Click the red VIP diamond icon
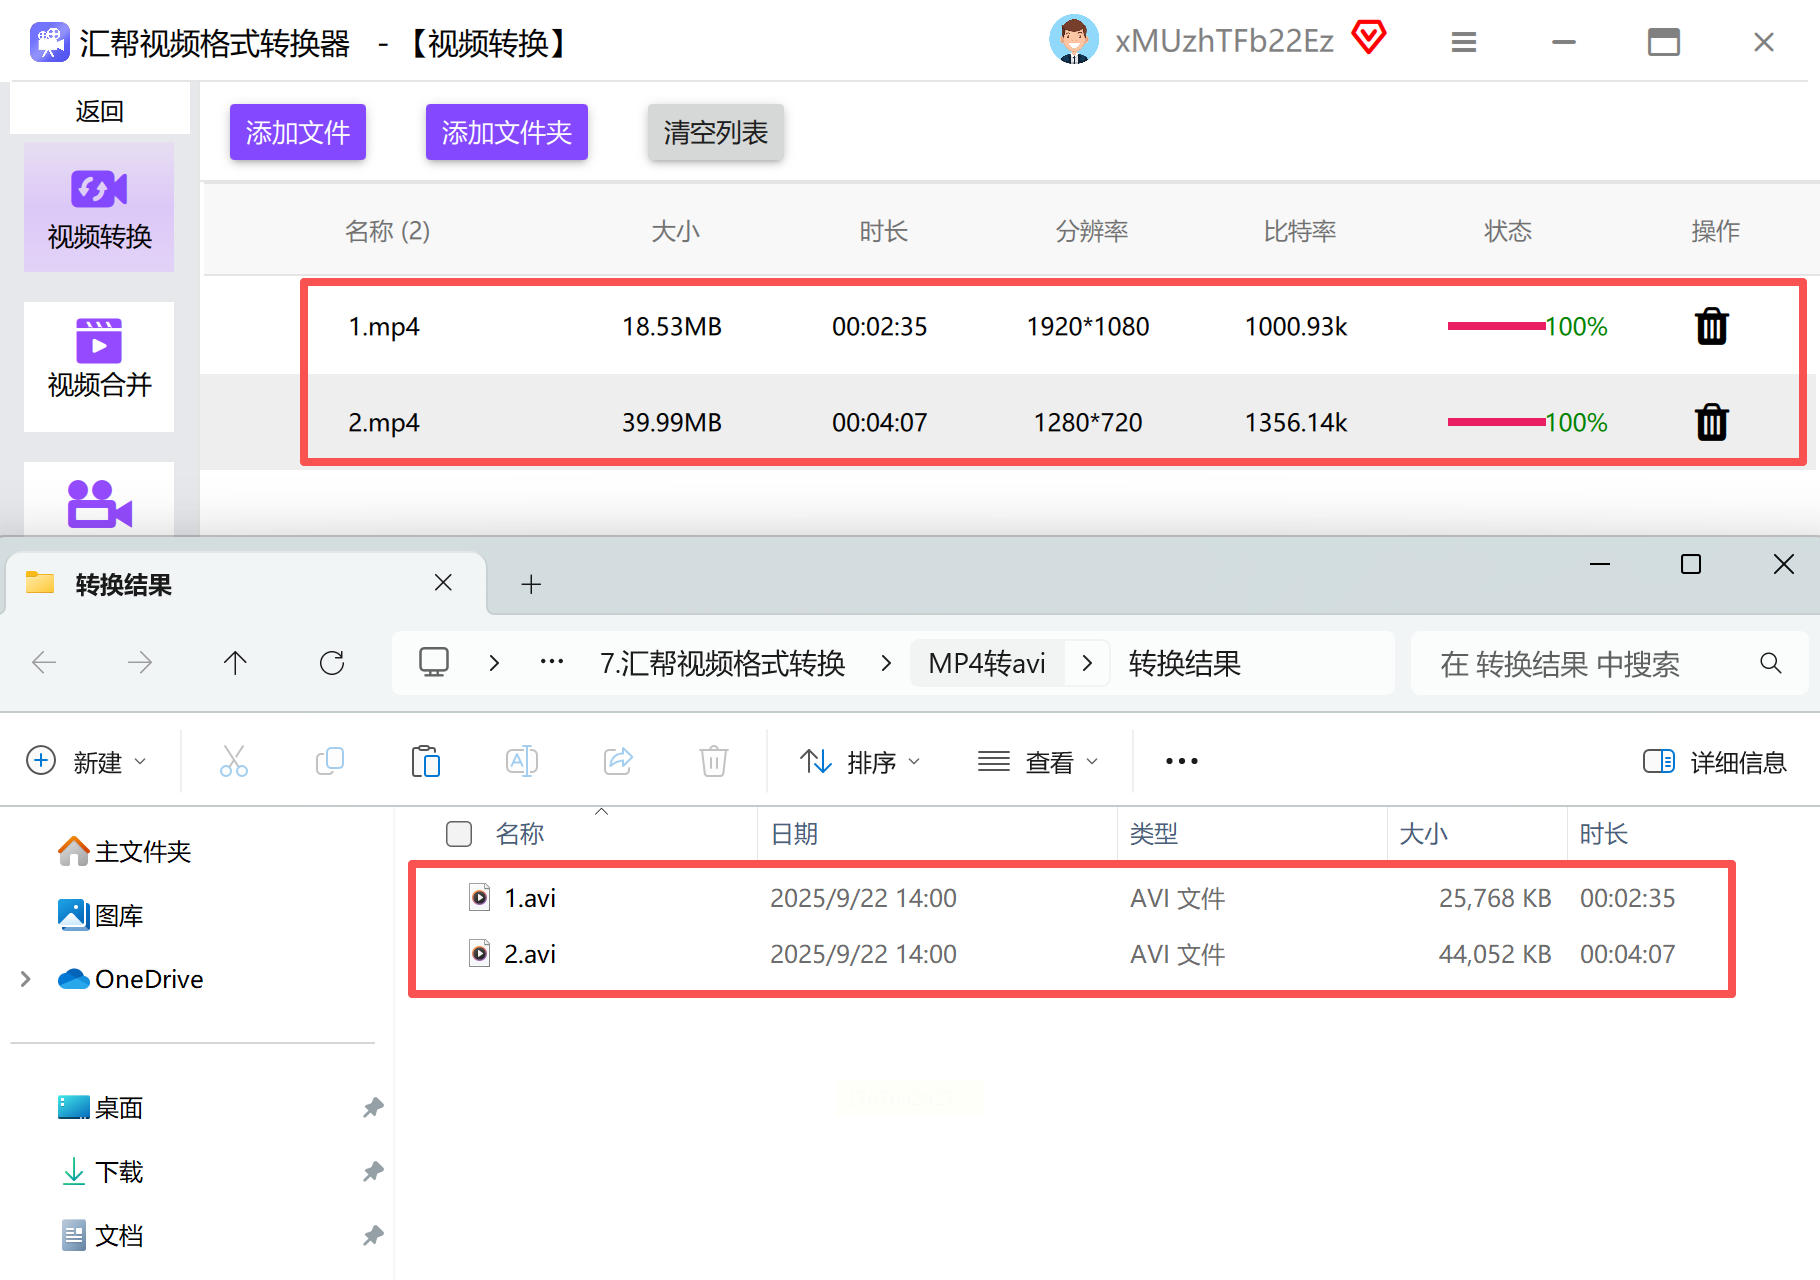 point(1368,39)
